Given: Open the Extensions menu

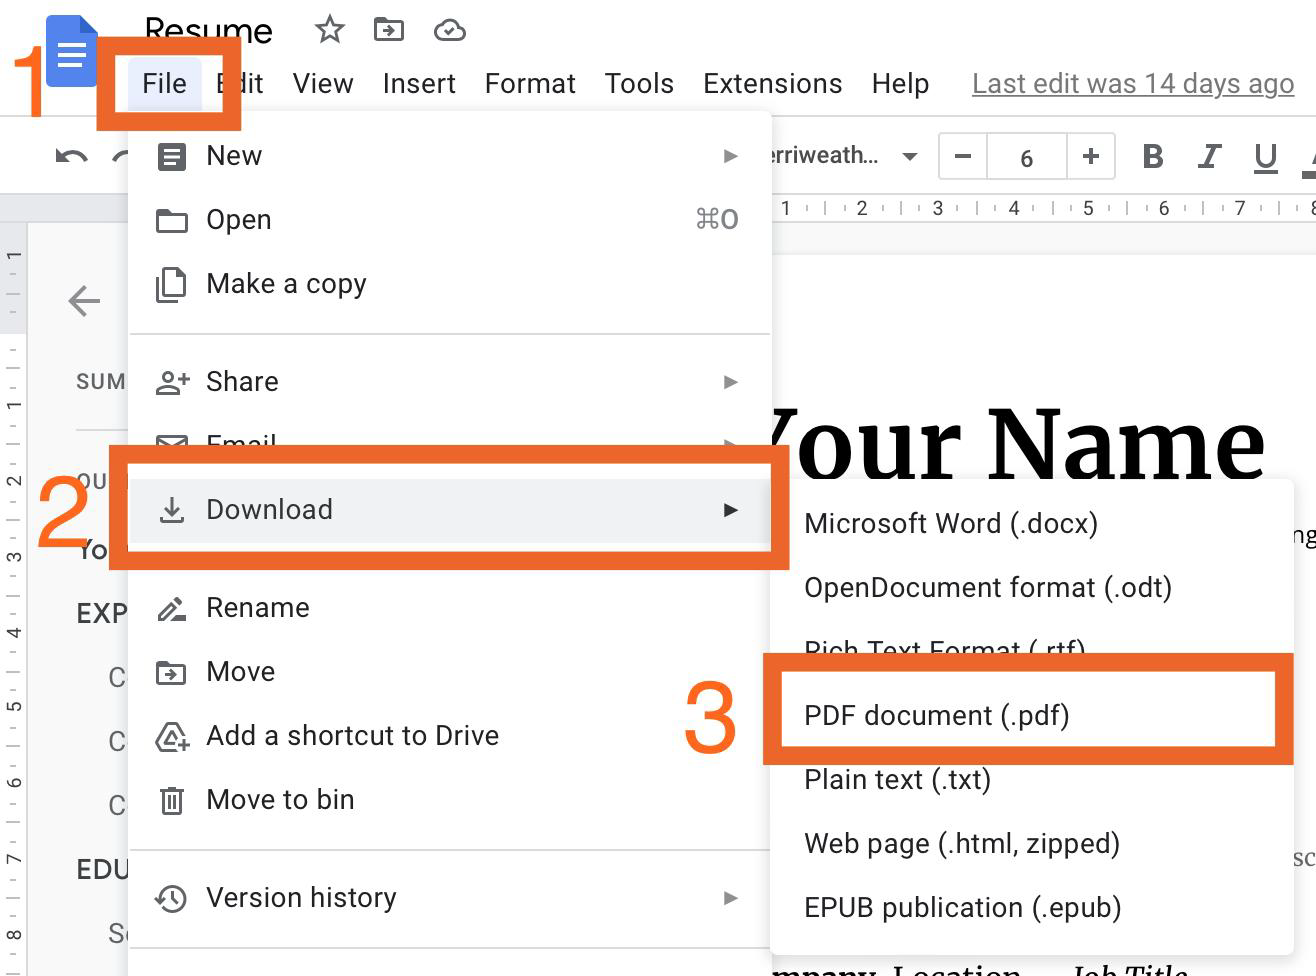Looking at the screenshot, I should (x=772, y=84).
